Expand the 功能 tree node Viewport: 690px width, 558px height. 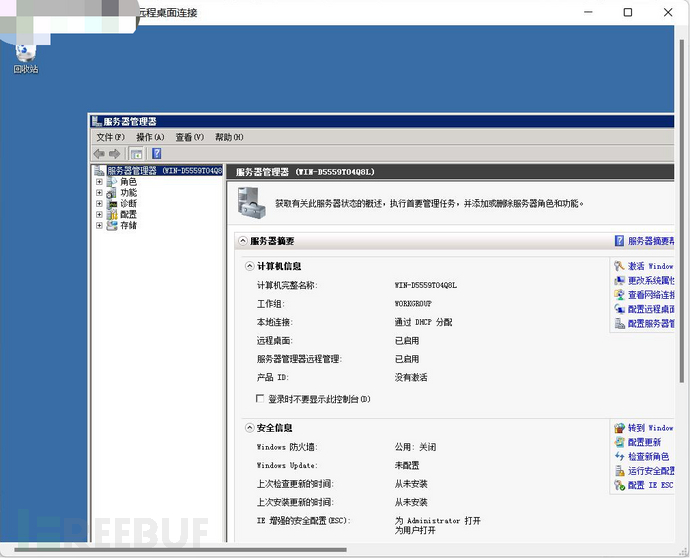pyautogui.click(x=99, y=193)
